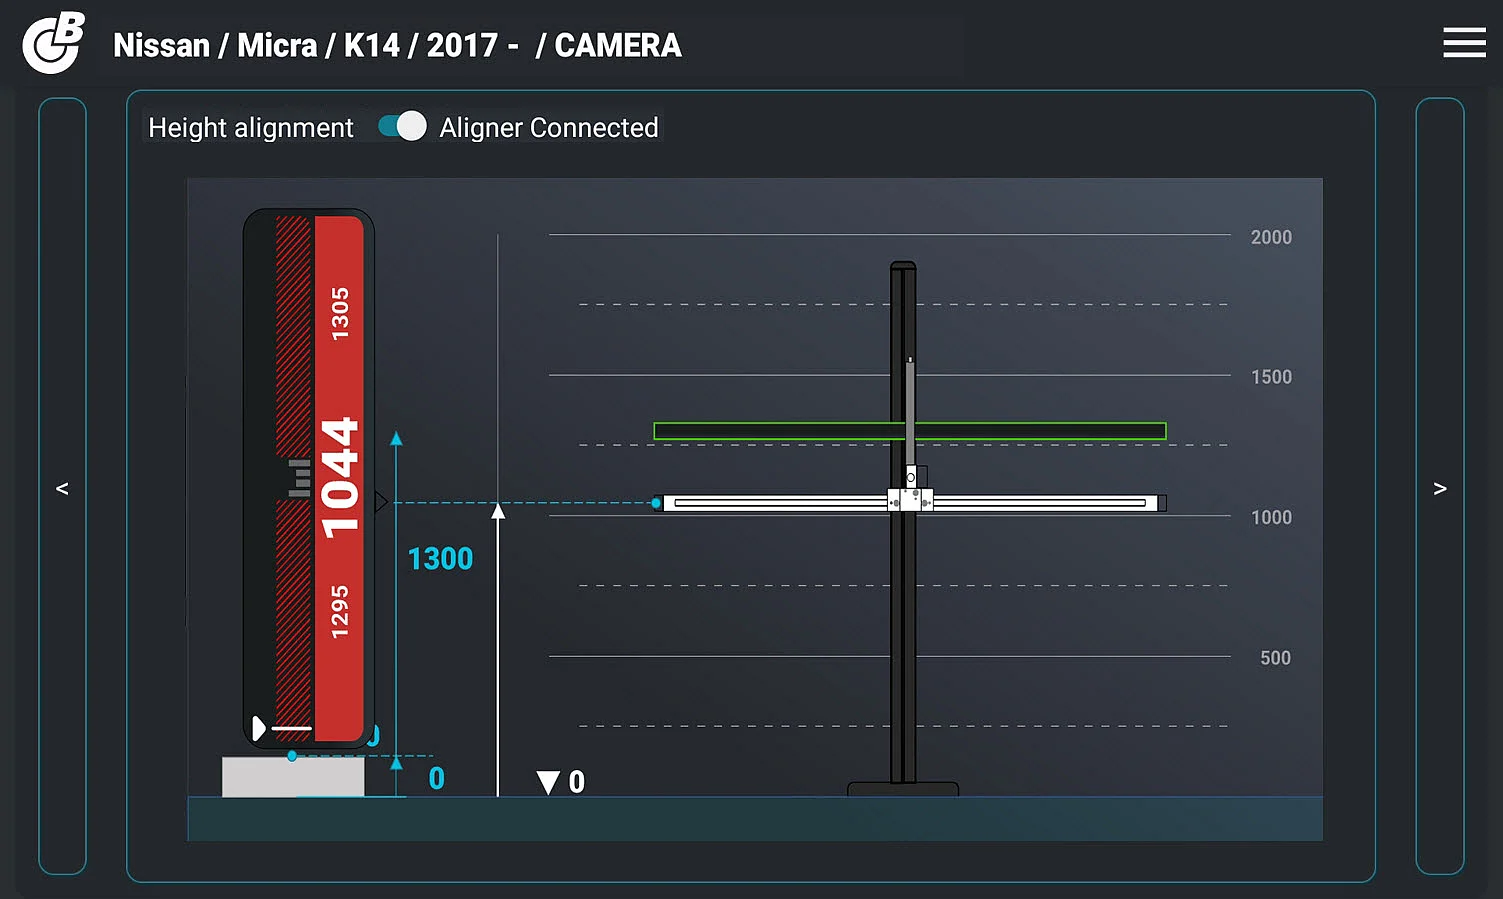
Task: Click the Nissan Micra K14 CAMERA breadcrumb
Action: point(397,46)
